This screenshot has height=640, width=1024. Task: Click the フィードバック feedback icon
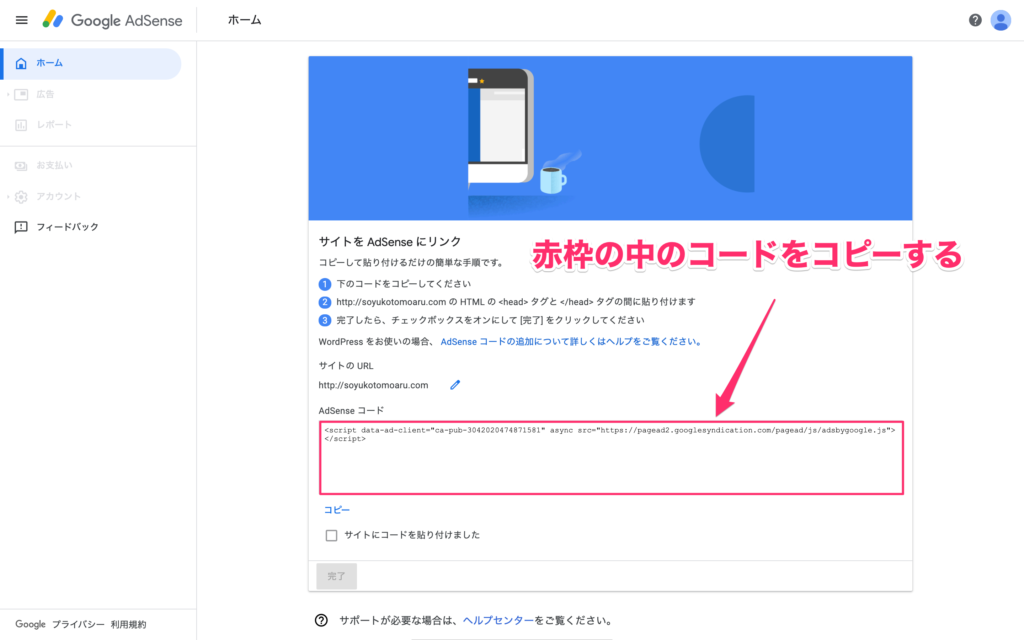21,227
